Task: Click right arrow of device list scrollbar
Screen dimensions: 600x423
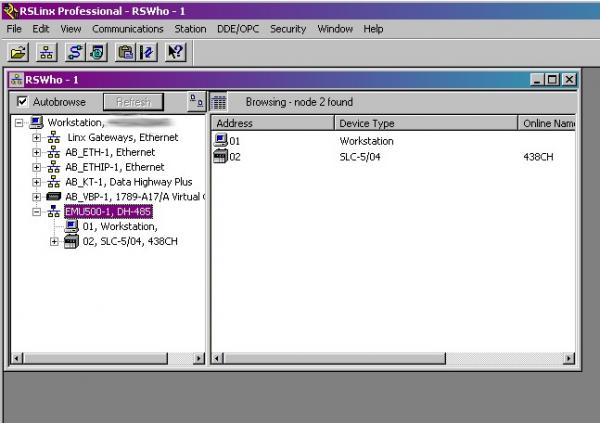Action: pos(569,358)
